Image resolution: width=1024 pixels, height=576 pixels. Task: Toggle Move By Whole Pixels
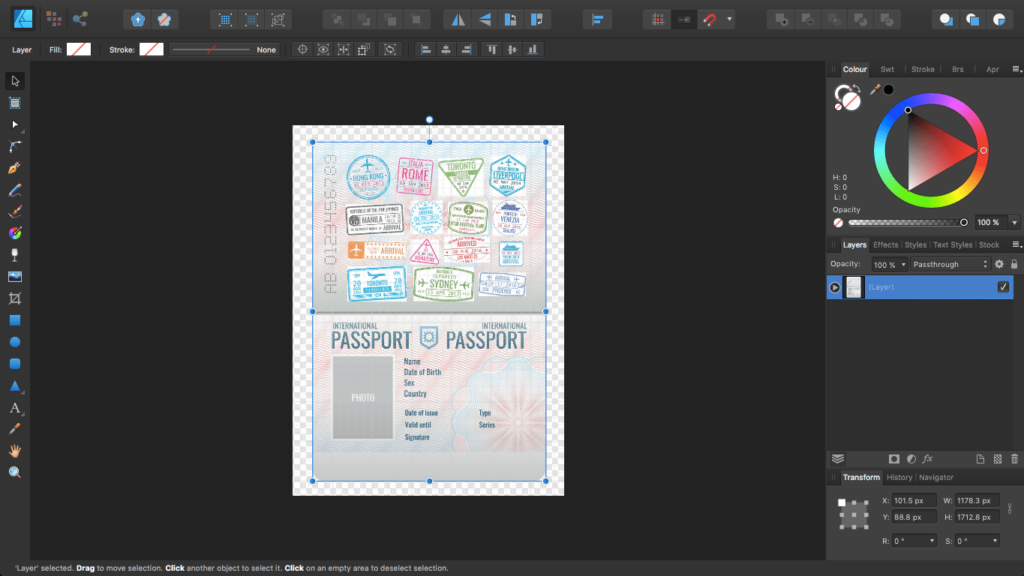[x=684, y=20]
